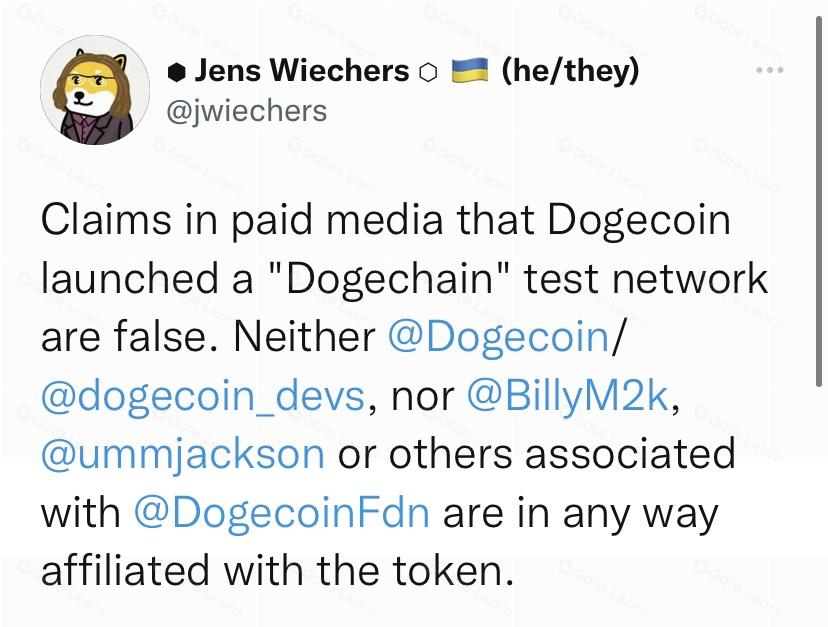Click the display name Jens Wiechers

303,70
